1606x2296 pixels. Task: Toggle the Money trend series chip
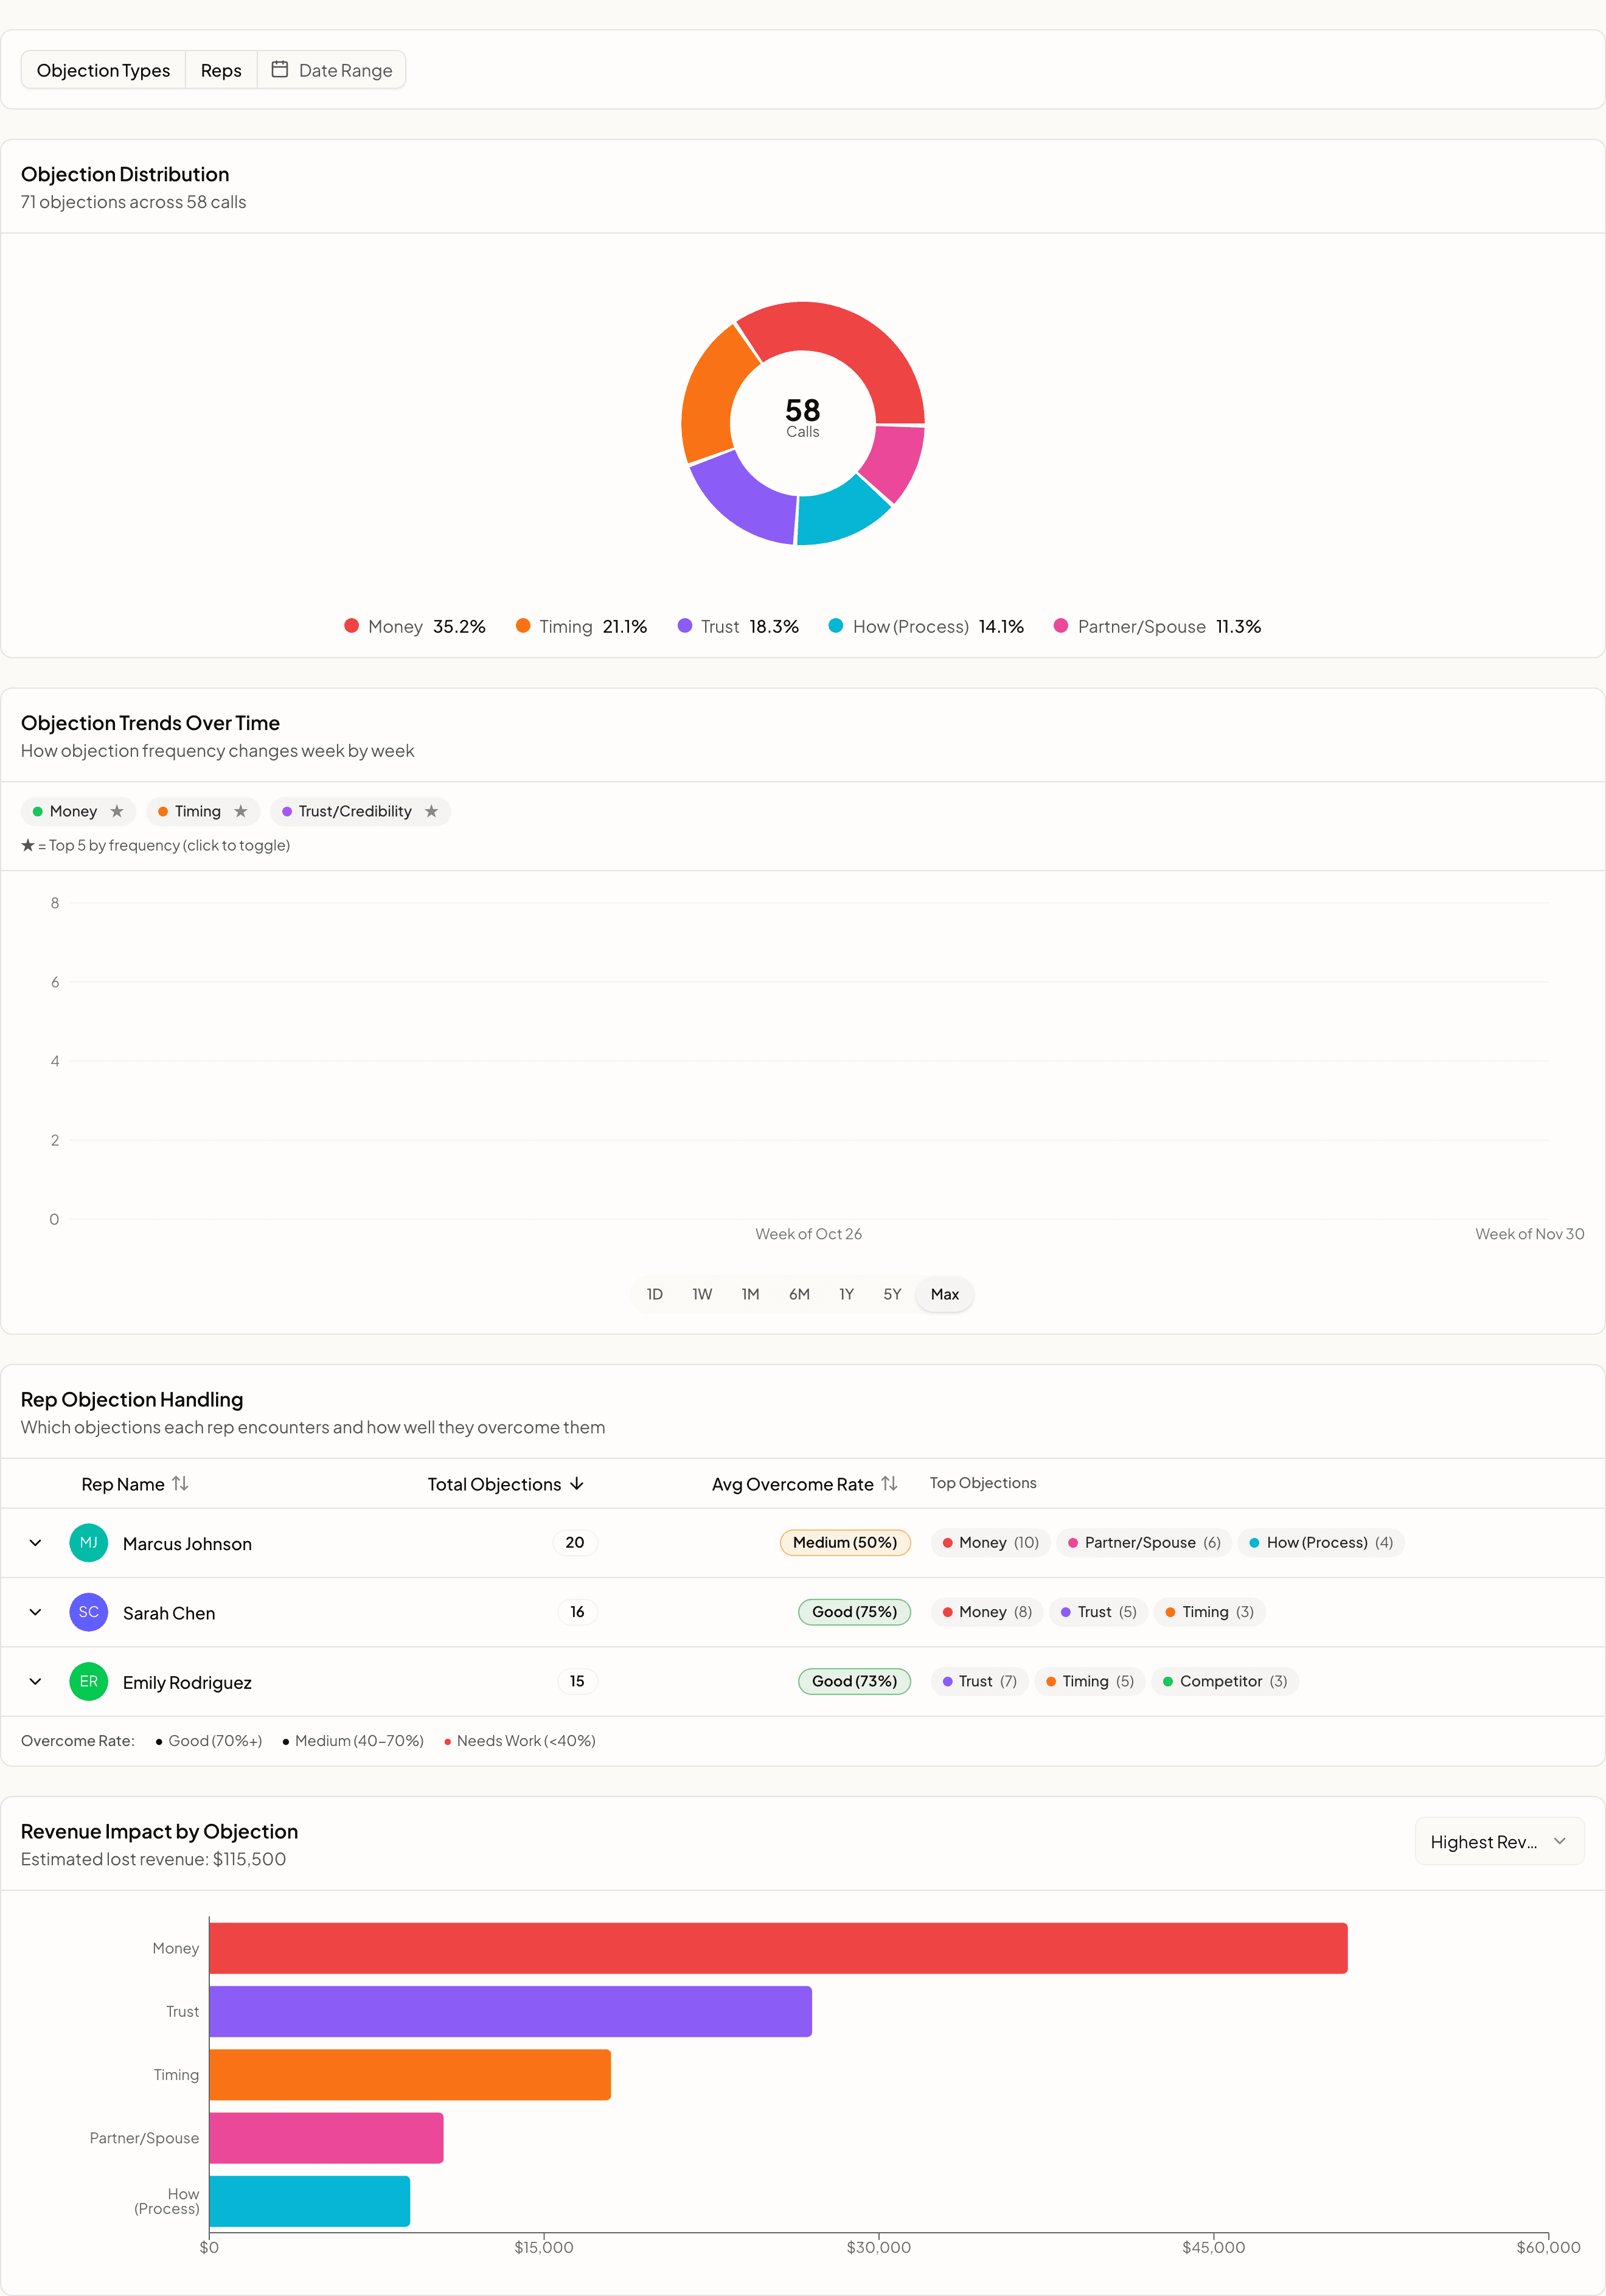click(78, 811)
